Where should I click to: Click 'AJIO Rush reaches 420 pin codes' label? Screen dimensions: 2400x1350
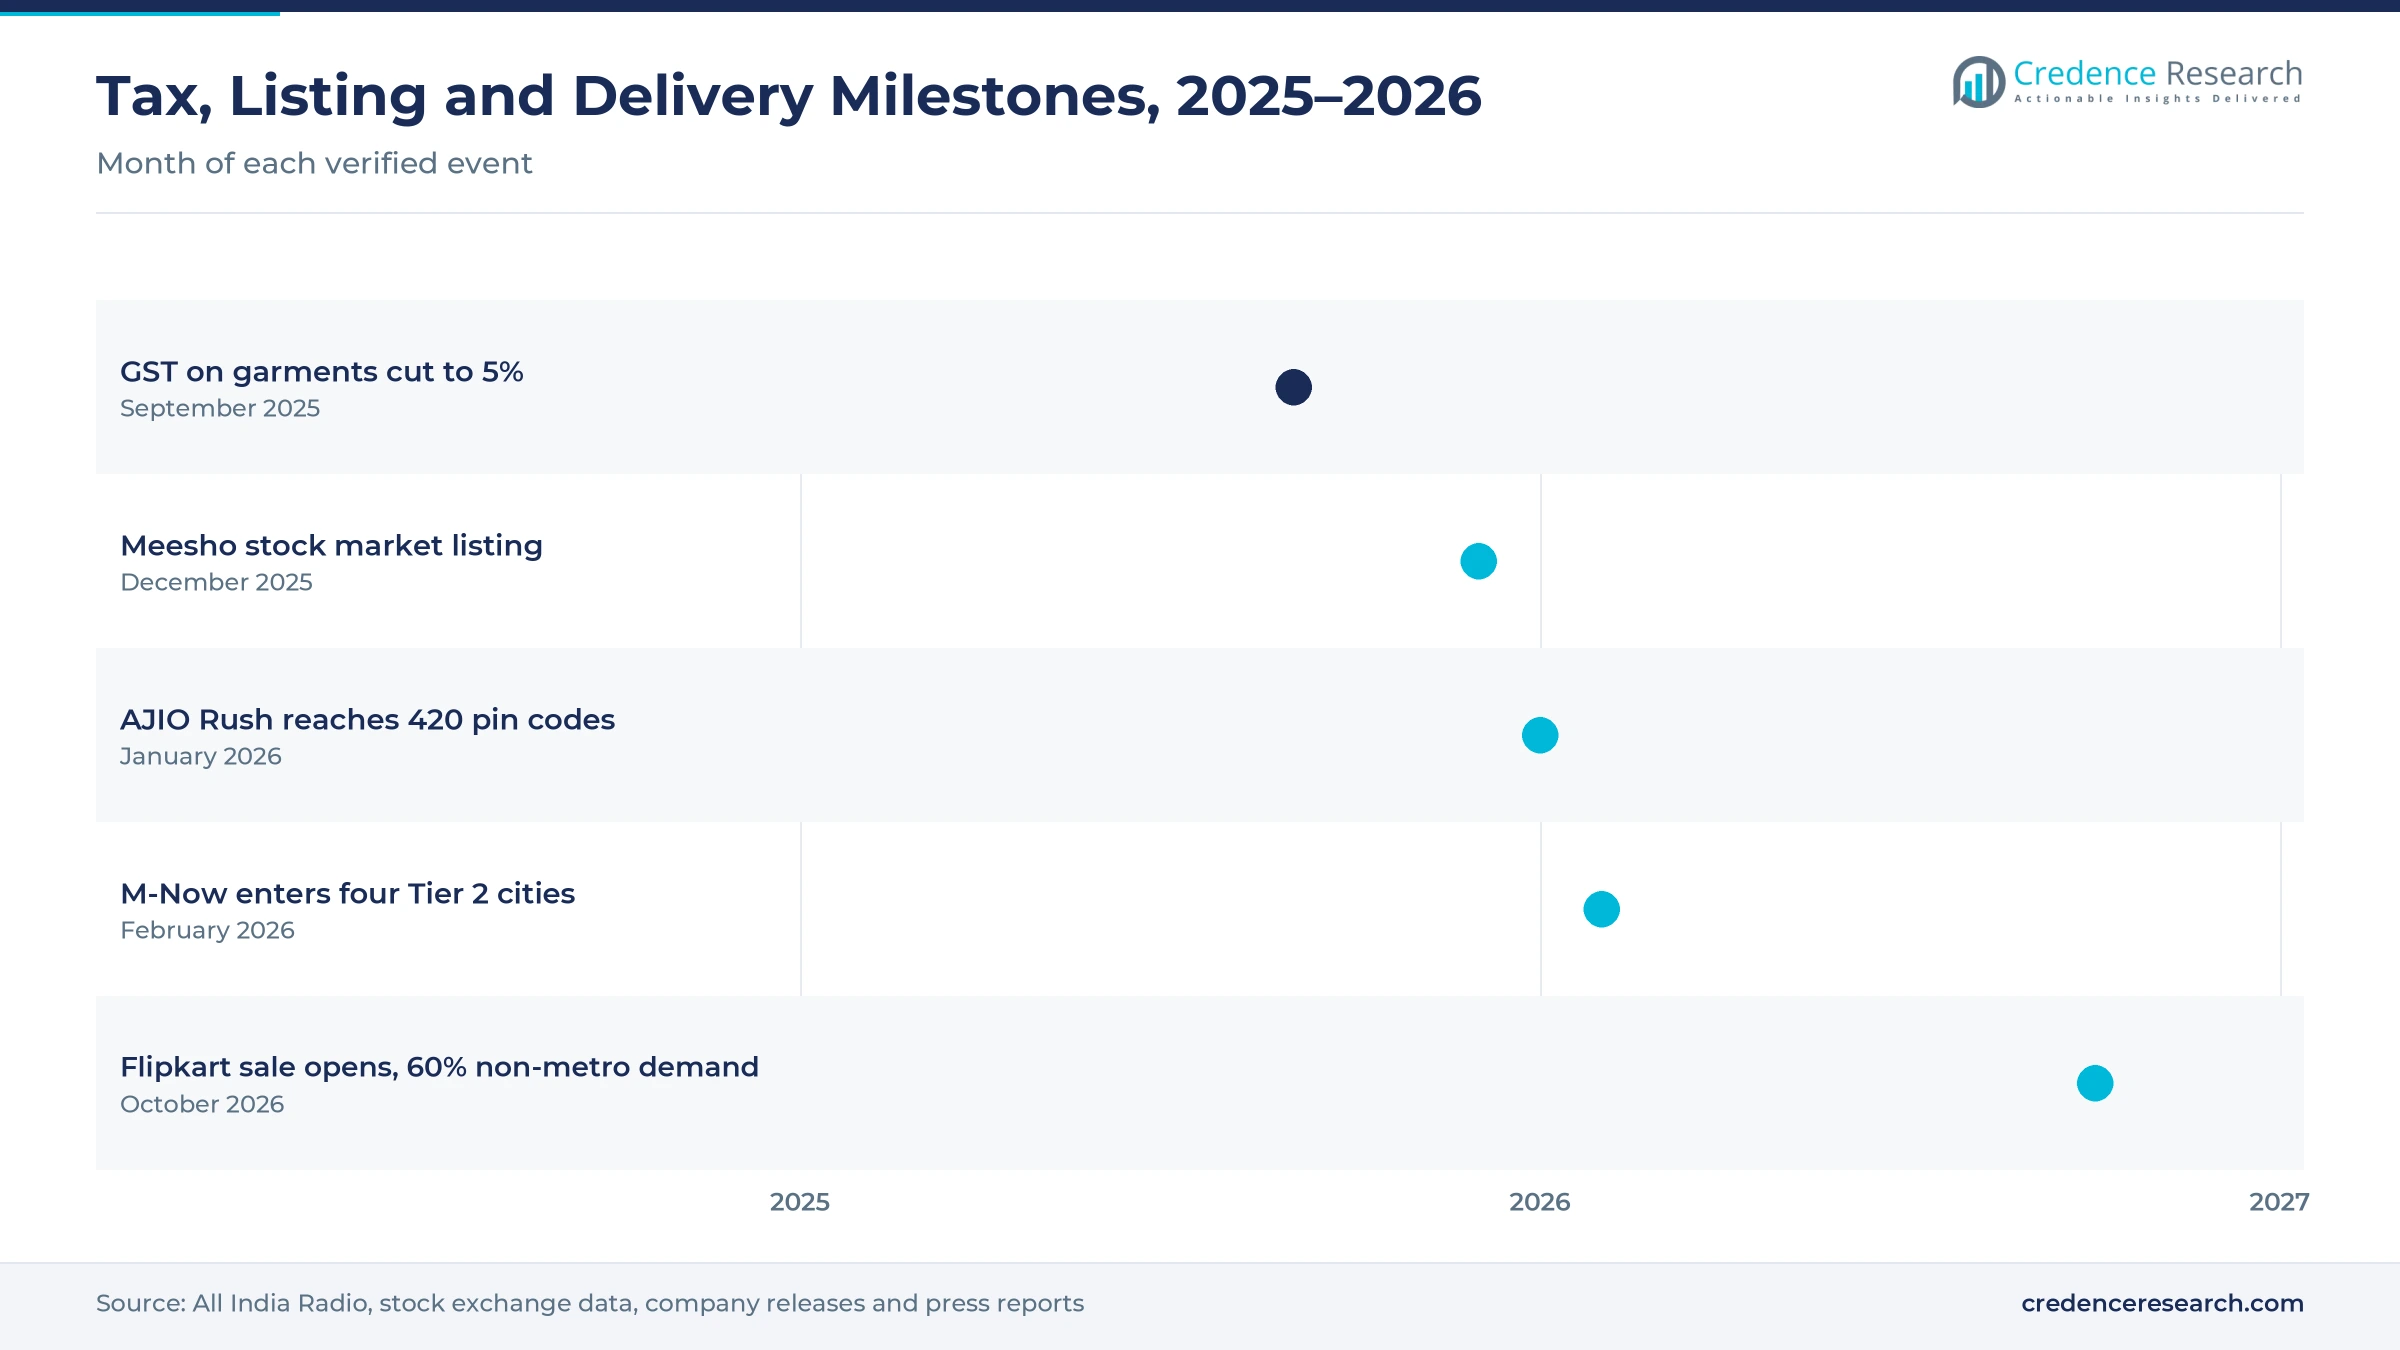(x=367, y=720)
